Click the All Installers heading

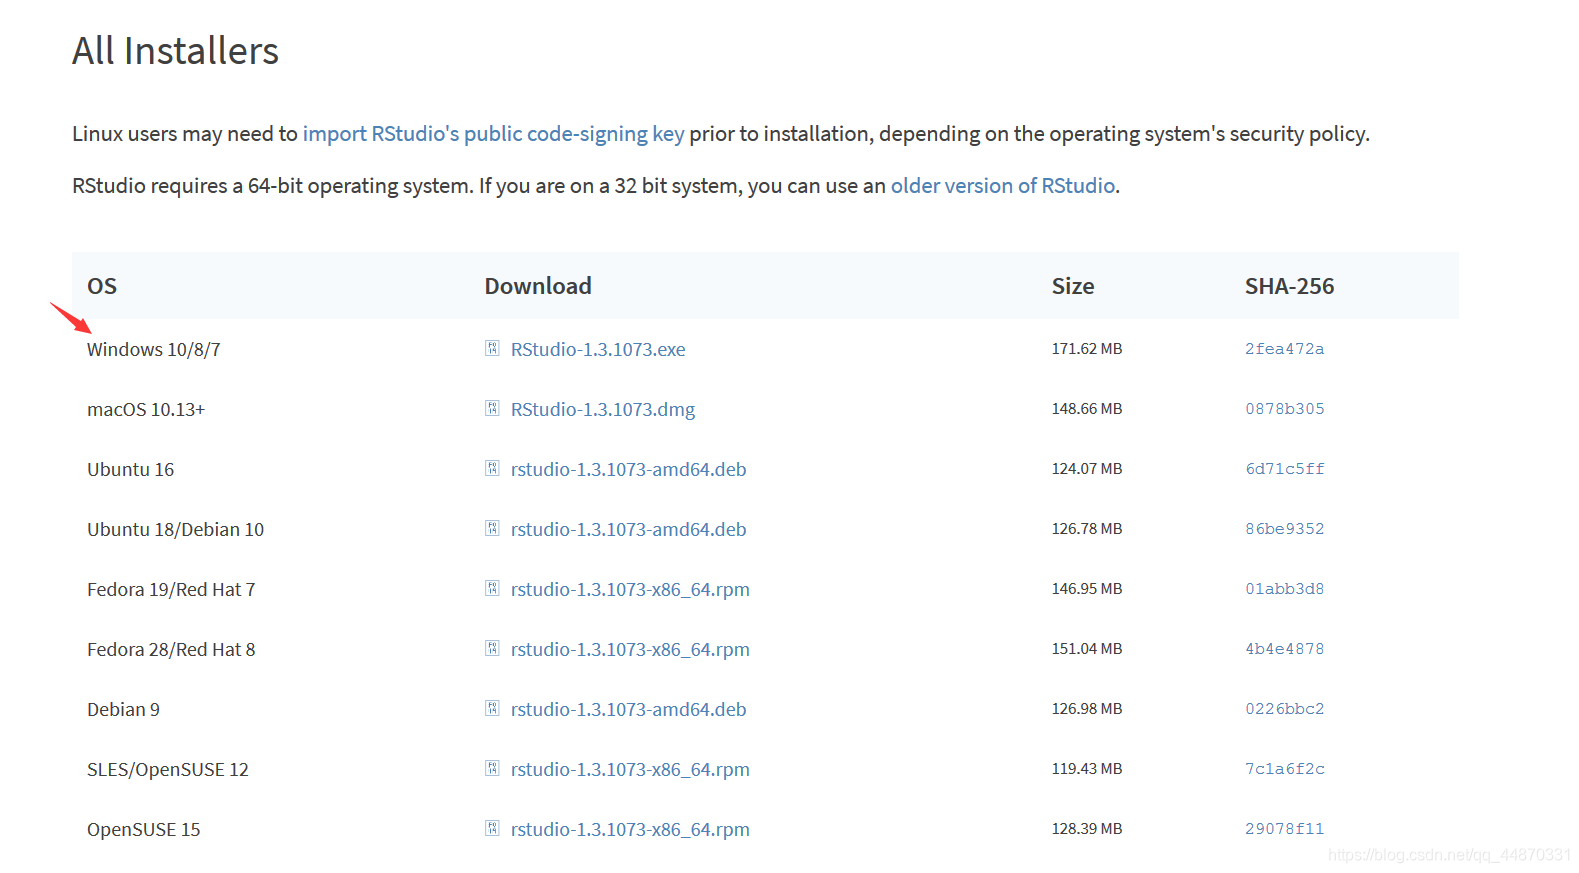(x=176, y=51)
